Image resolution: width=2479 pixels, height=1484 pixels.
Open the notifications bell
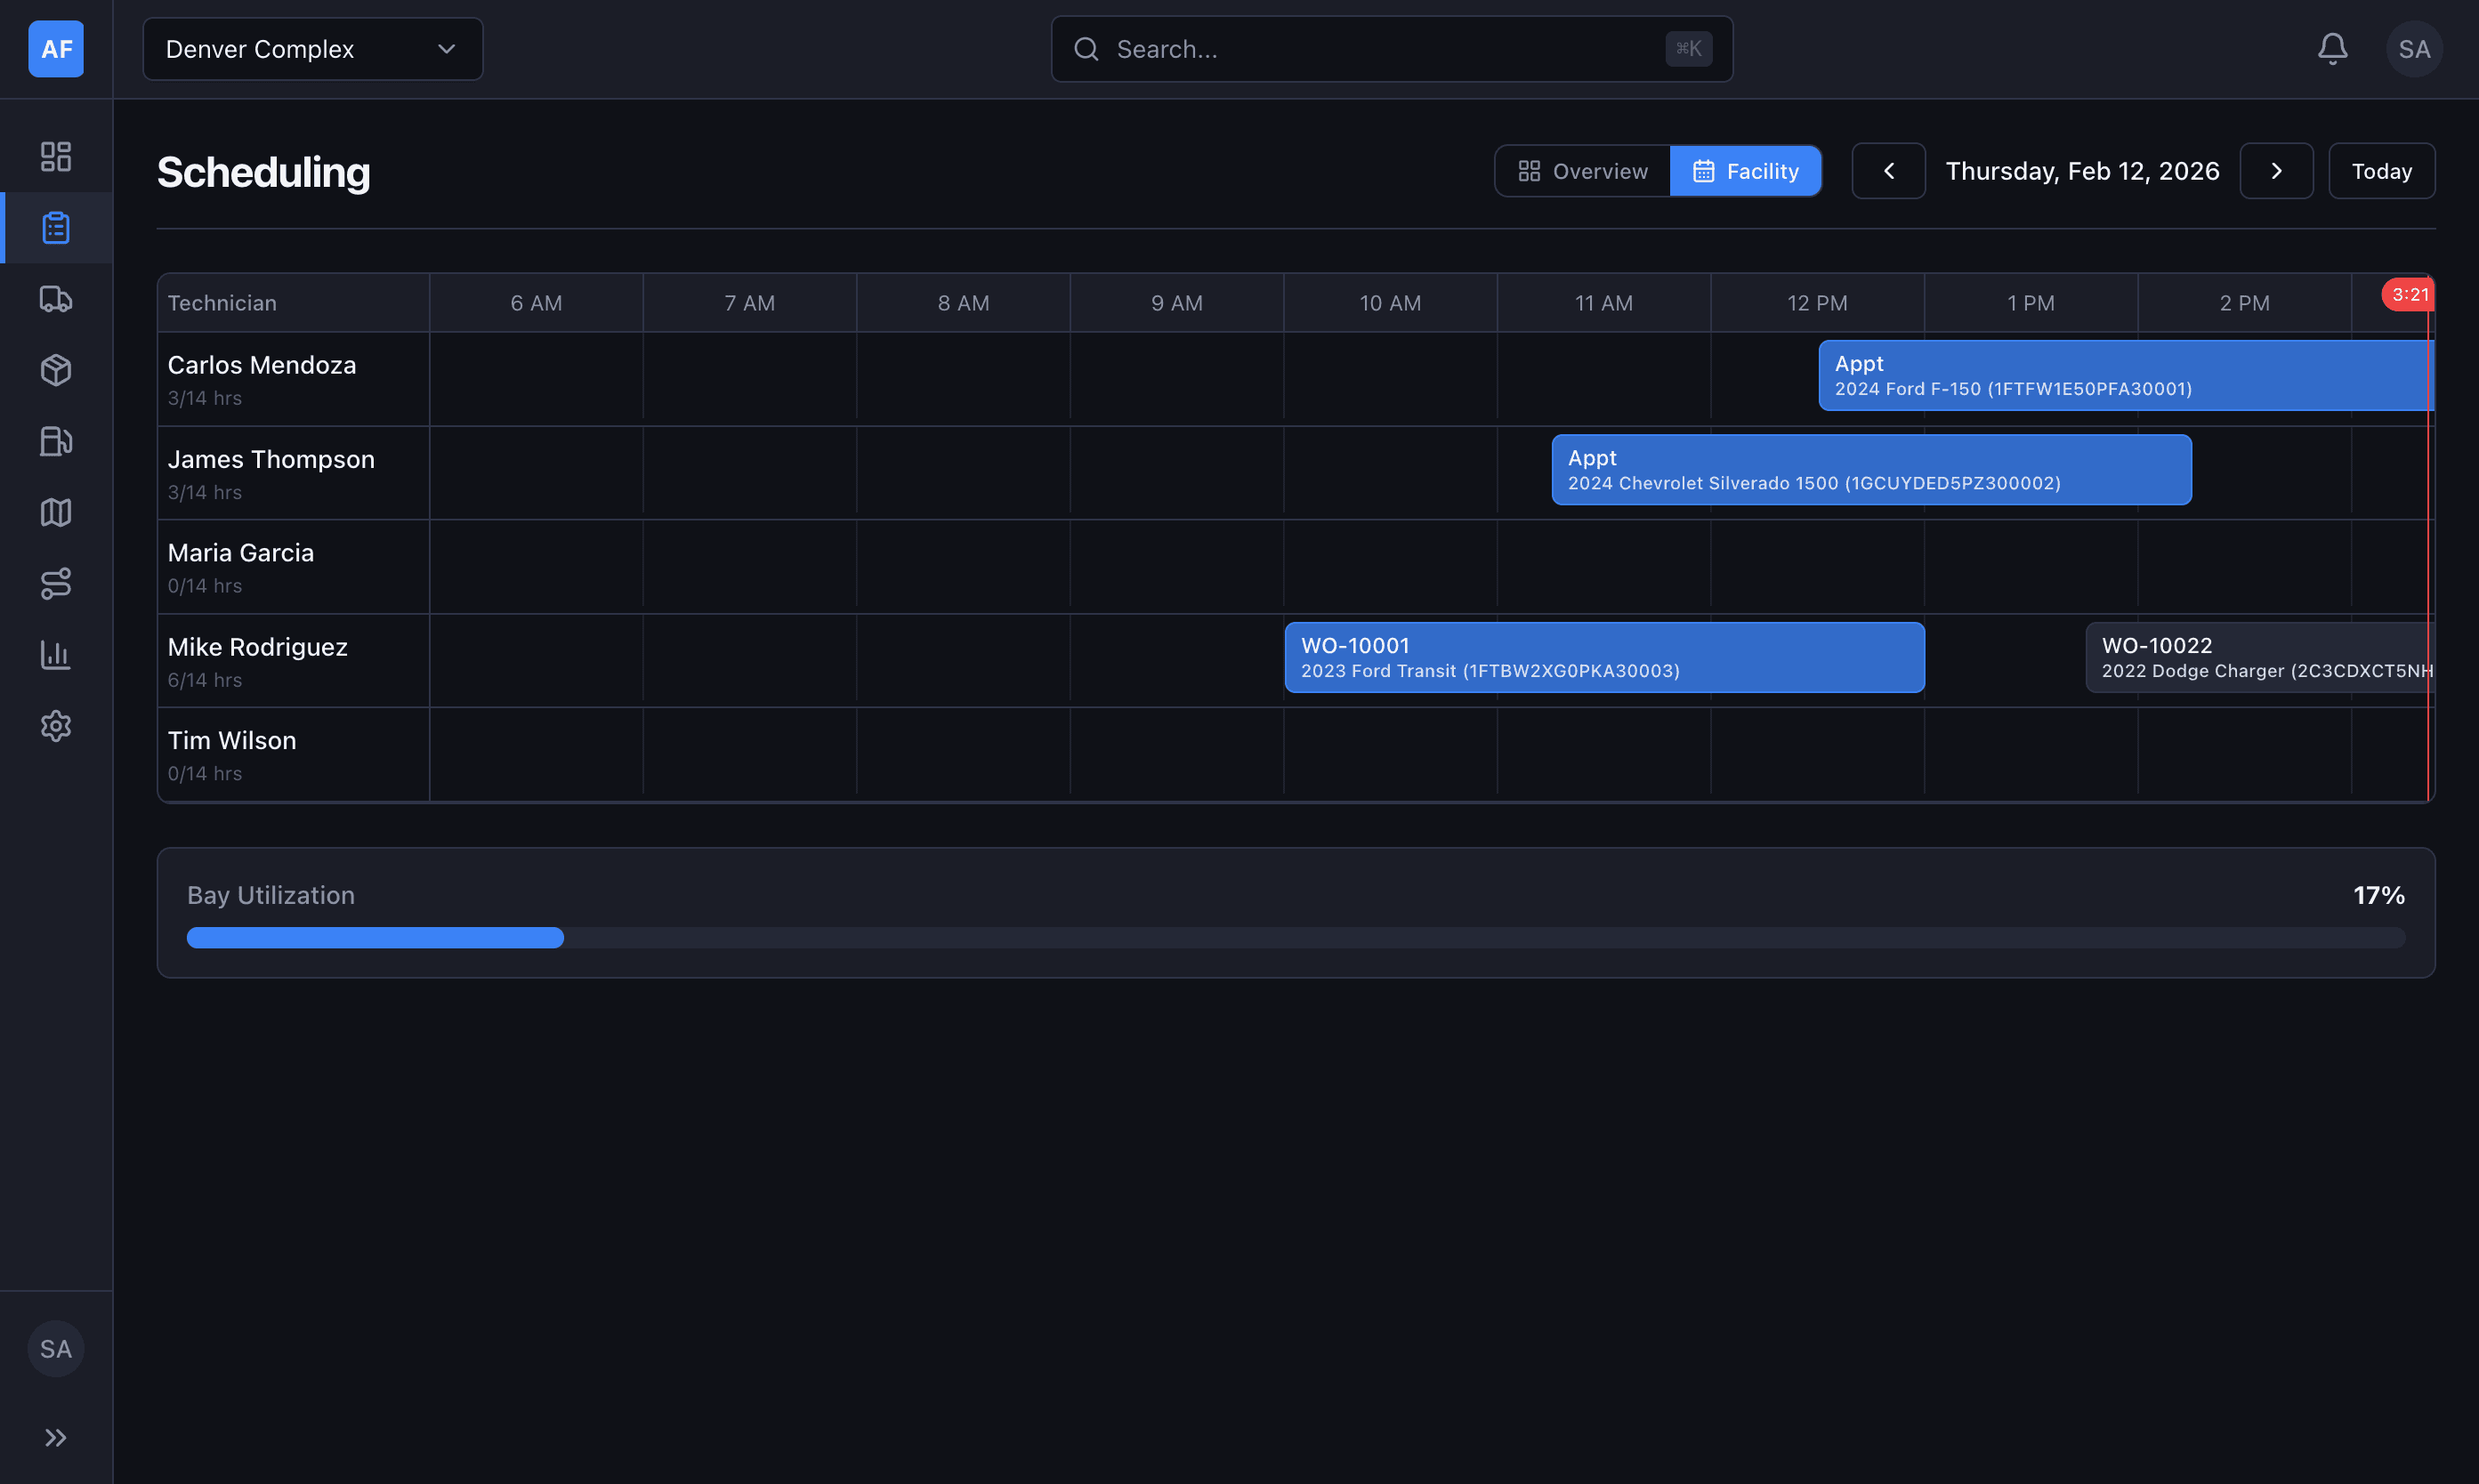[x=2332, y=49]
